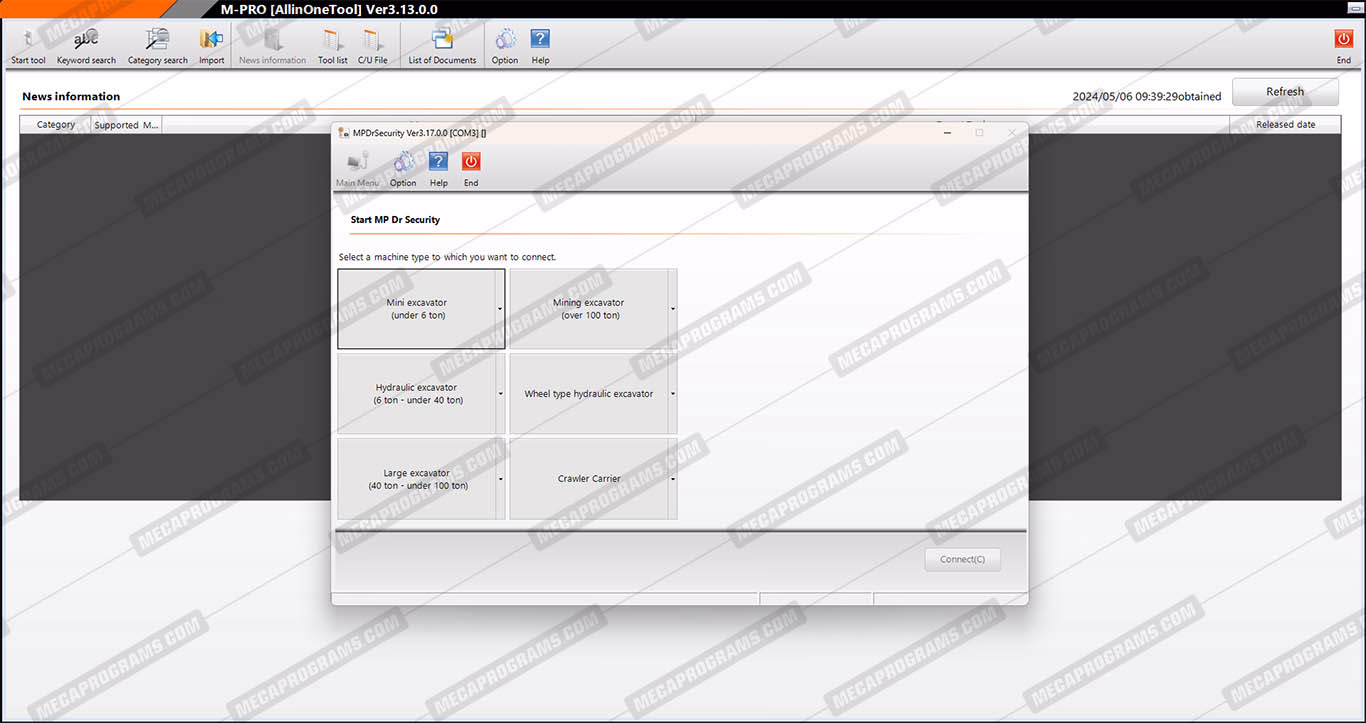The height and width of the screenshot is (723, 1366).
Task: Open the C/U File tool
Action: click(x=372, y=46)
